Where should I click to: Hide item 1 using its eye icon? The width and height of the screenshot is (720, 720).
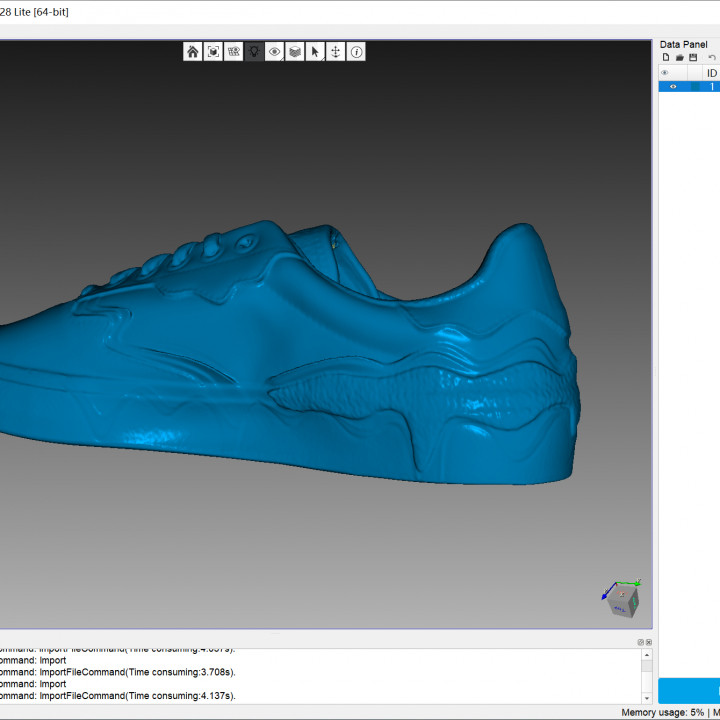(672, 87)
